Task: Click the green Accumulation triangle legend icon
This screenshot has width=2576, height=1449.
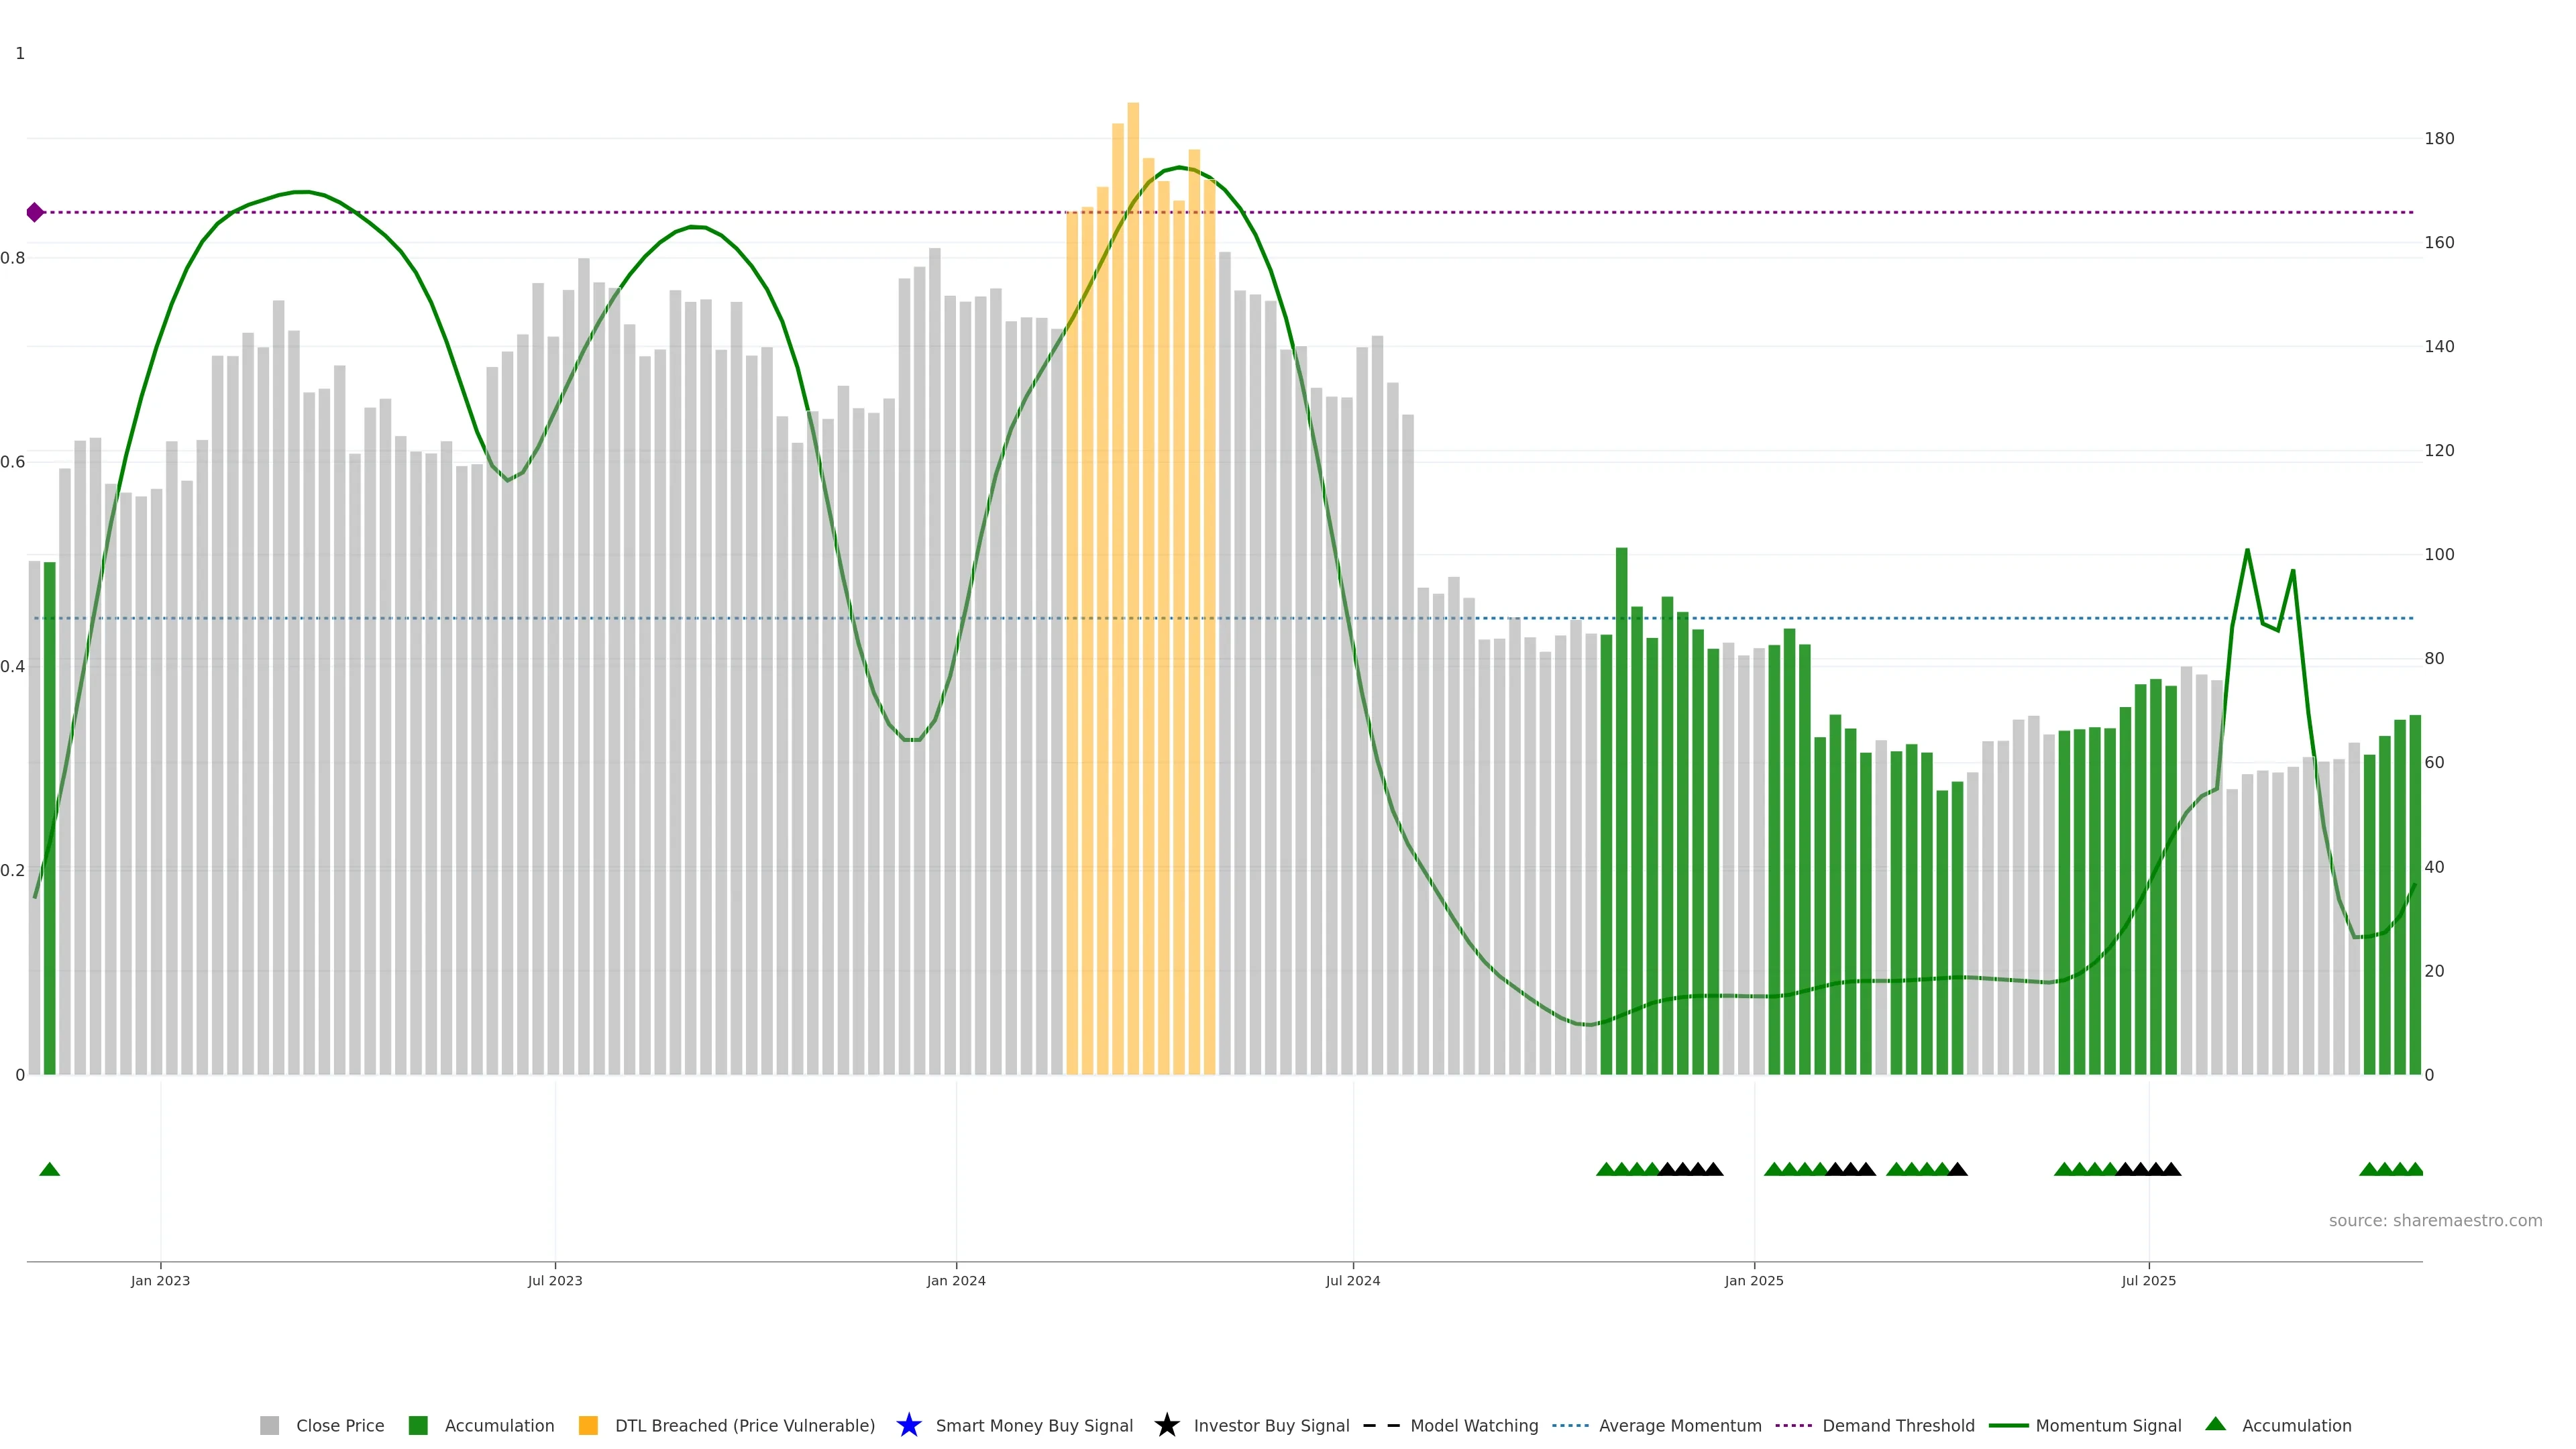Action: [x=2215, y=1424]
